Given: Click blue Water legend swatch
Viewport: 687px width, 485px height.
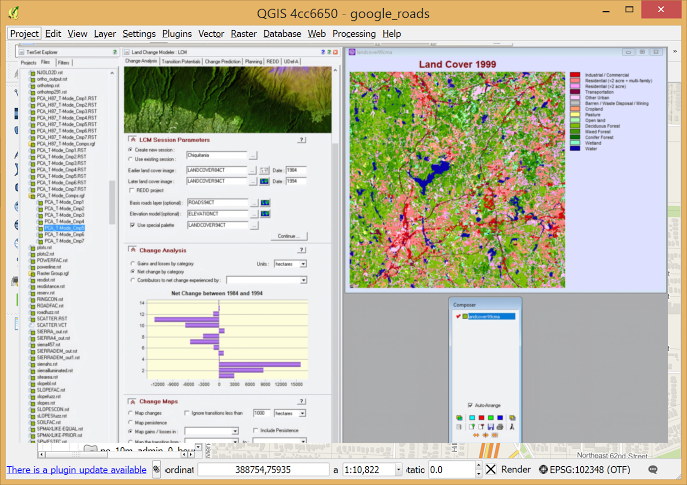Looking at the screenshot, I should pos(575,149).
